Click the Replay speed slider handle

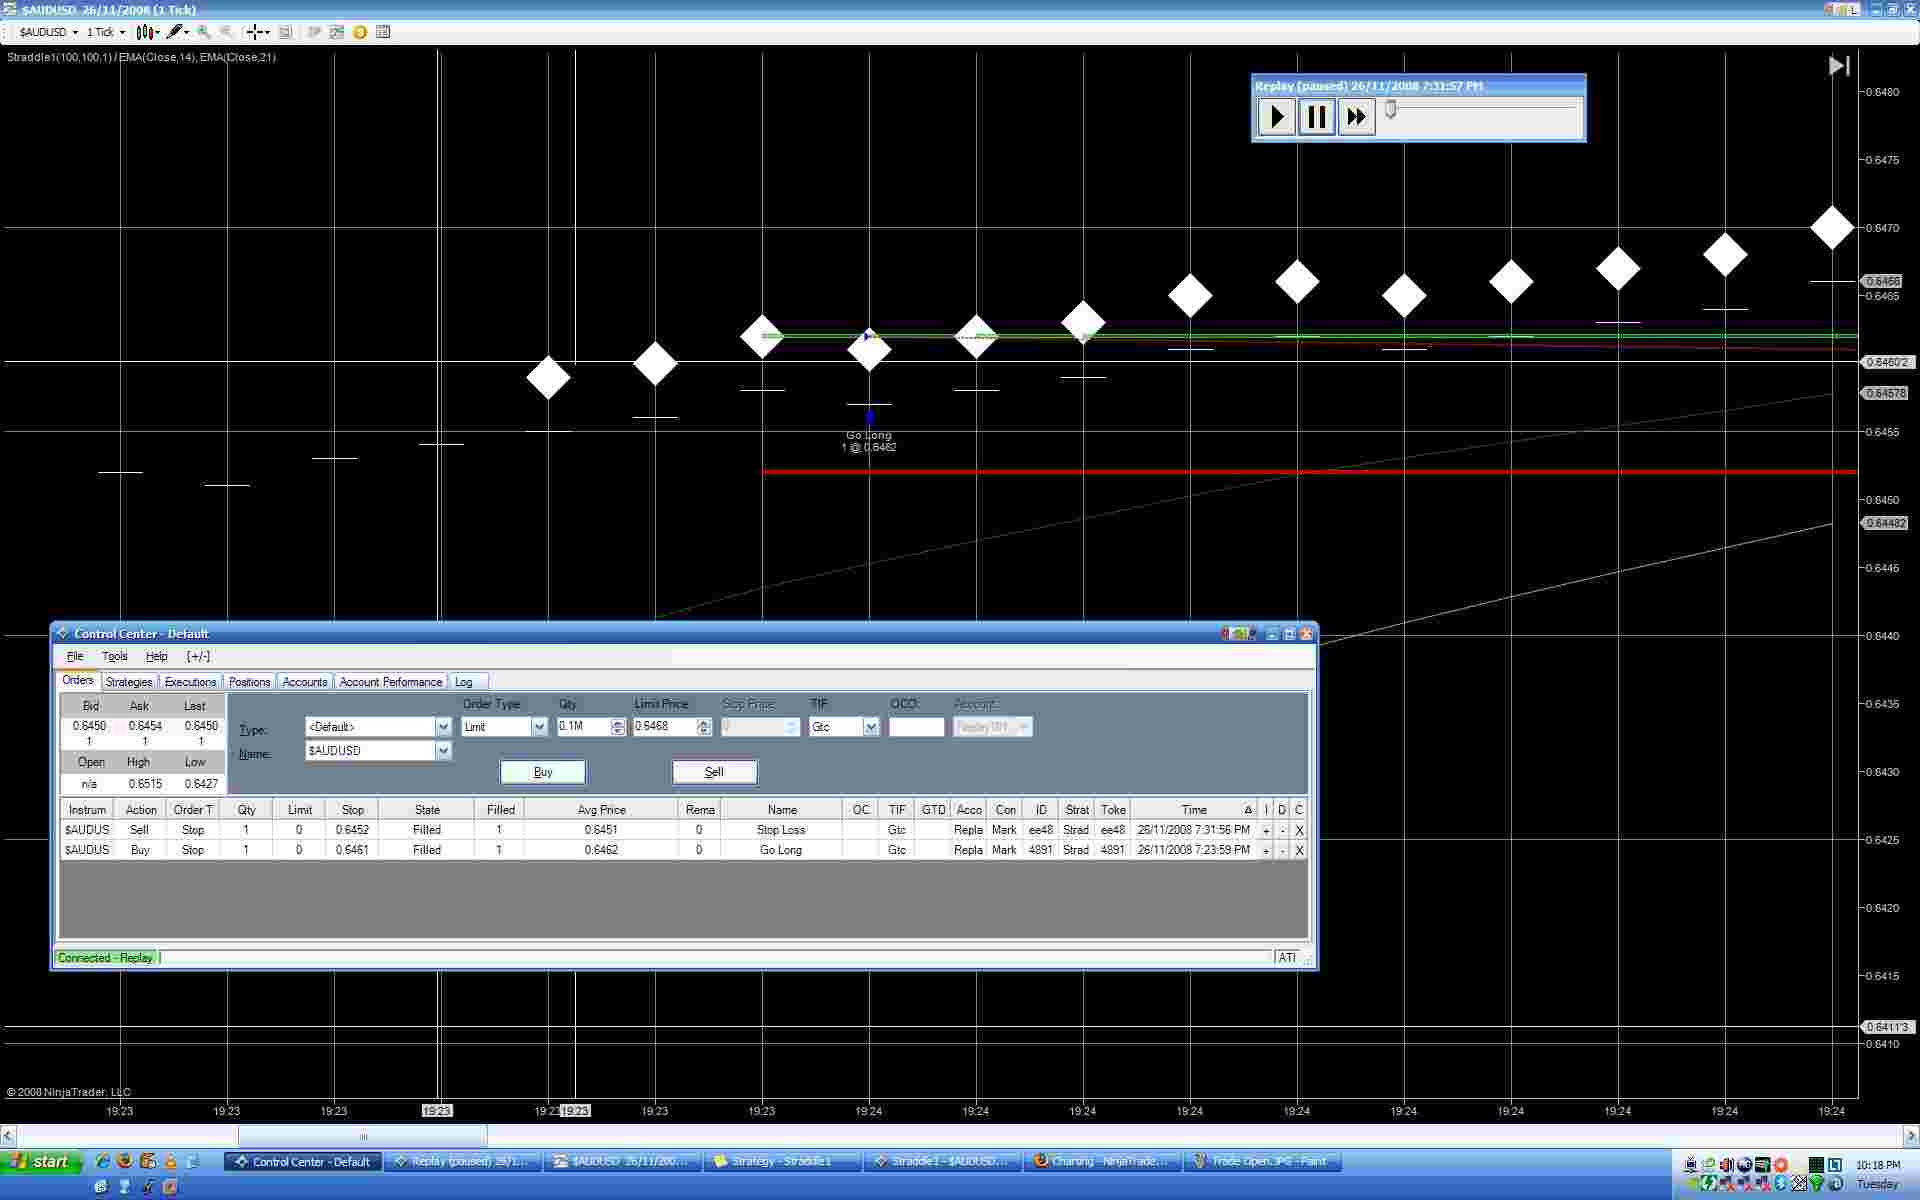coord(1390,109)
